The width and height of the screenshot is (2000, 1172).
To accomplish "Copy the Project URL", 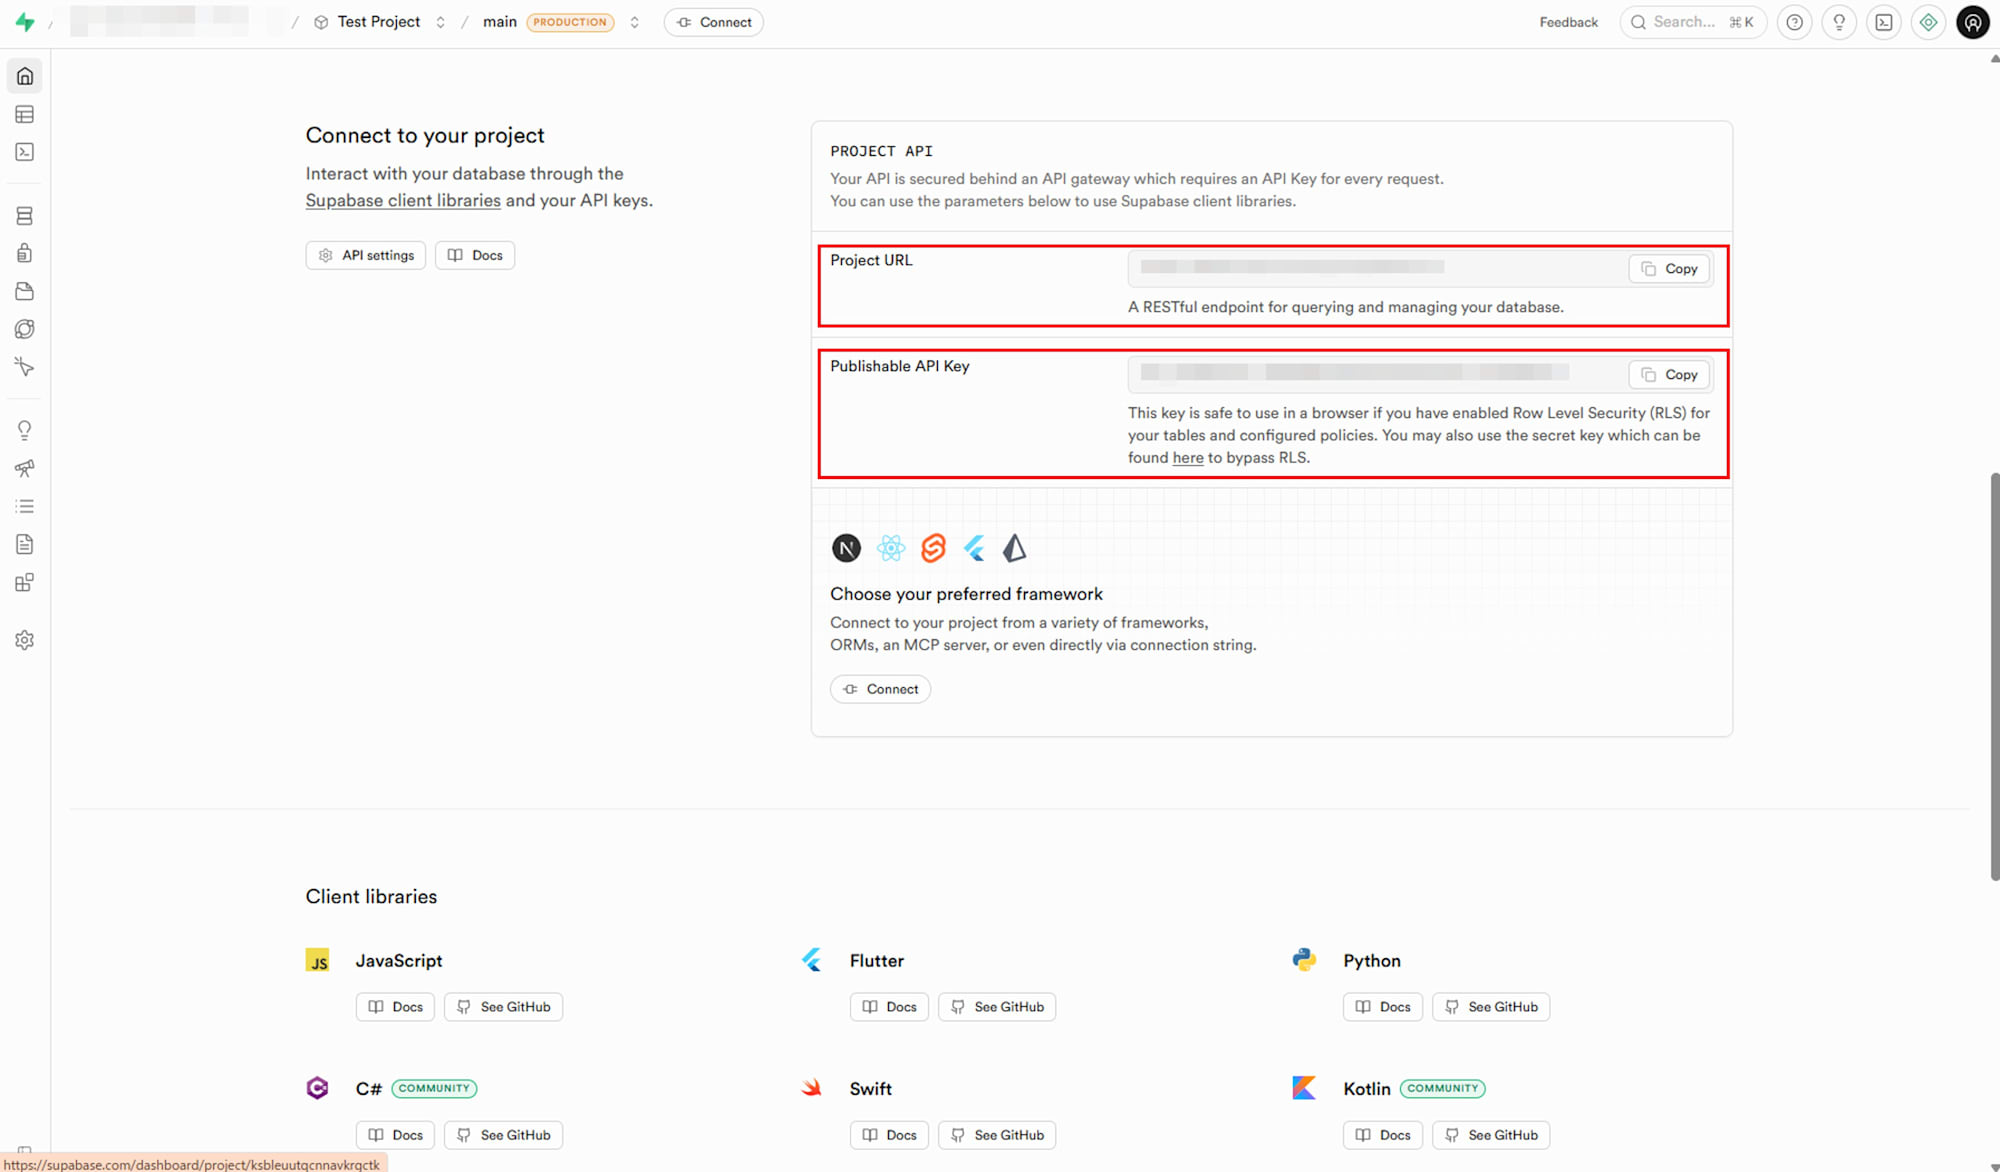I will click(x=1669, y=269).
